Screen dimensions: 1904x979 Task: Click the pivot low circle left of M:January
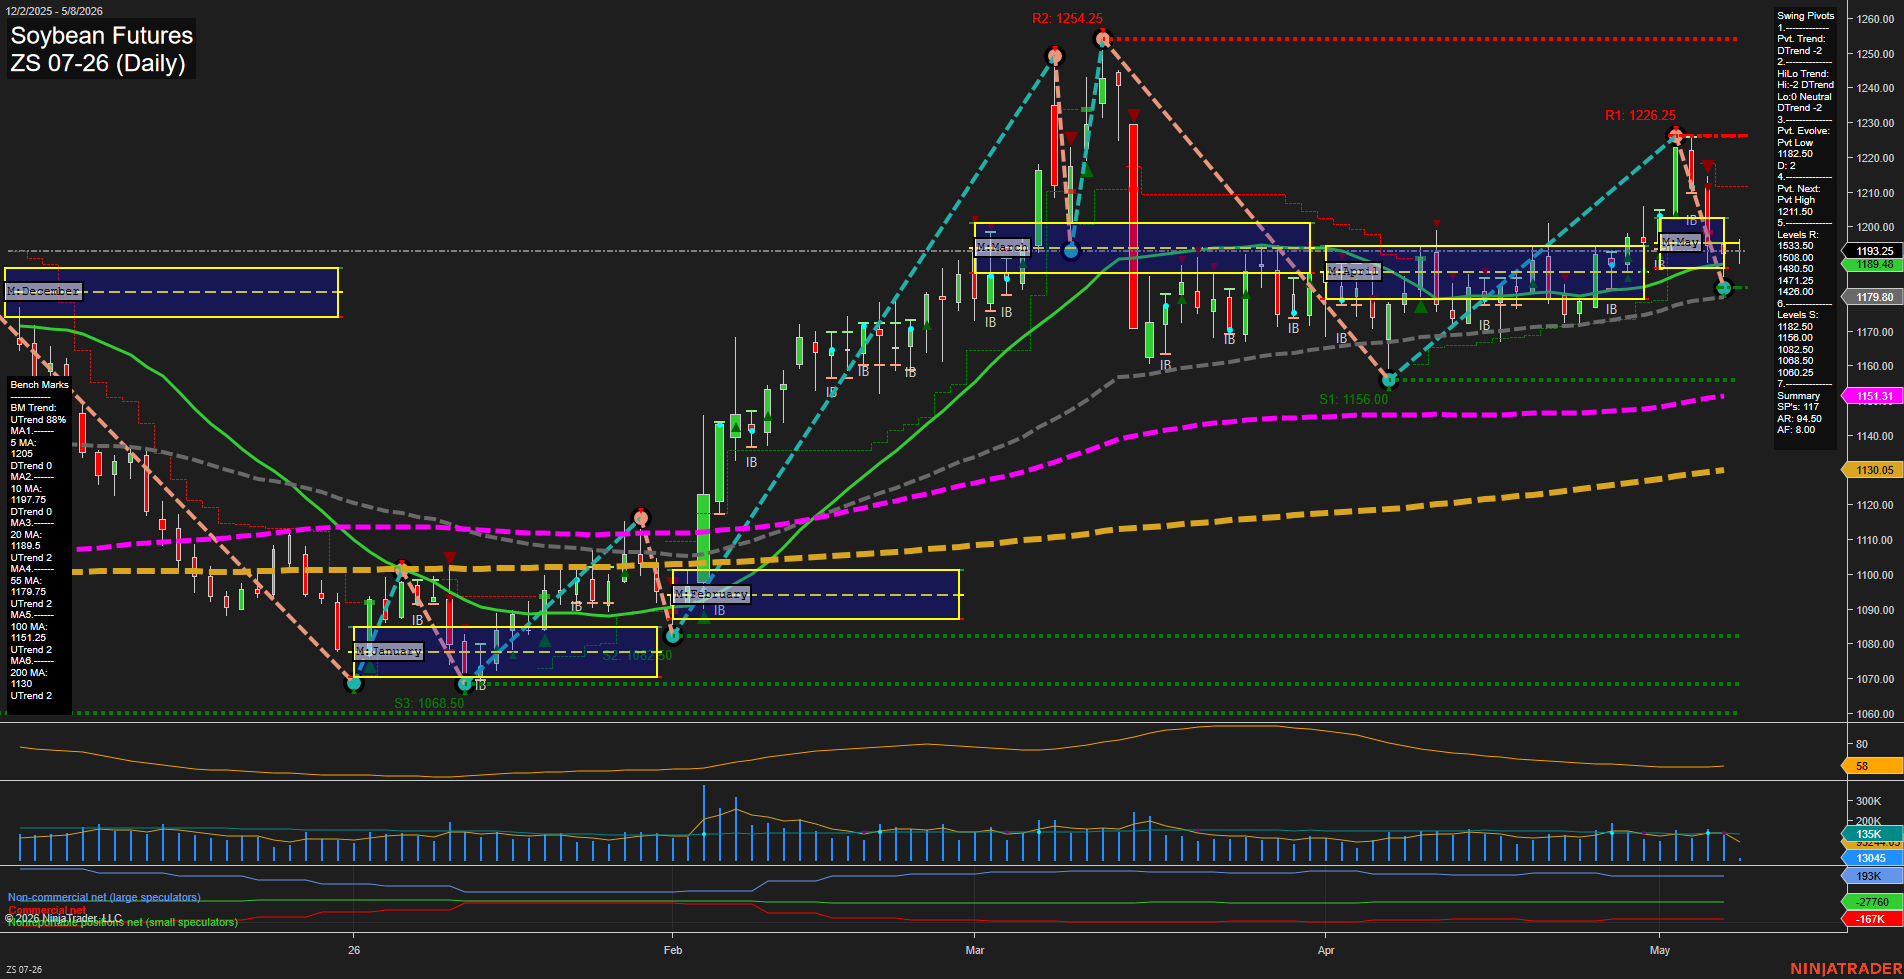[353, 684]
